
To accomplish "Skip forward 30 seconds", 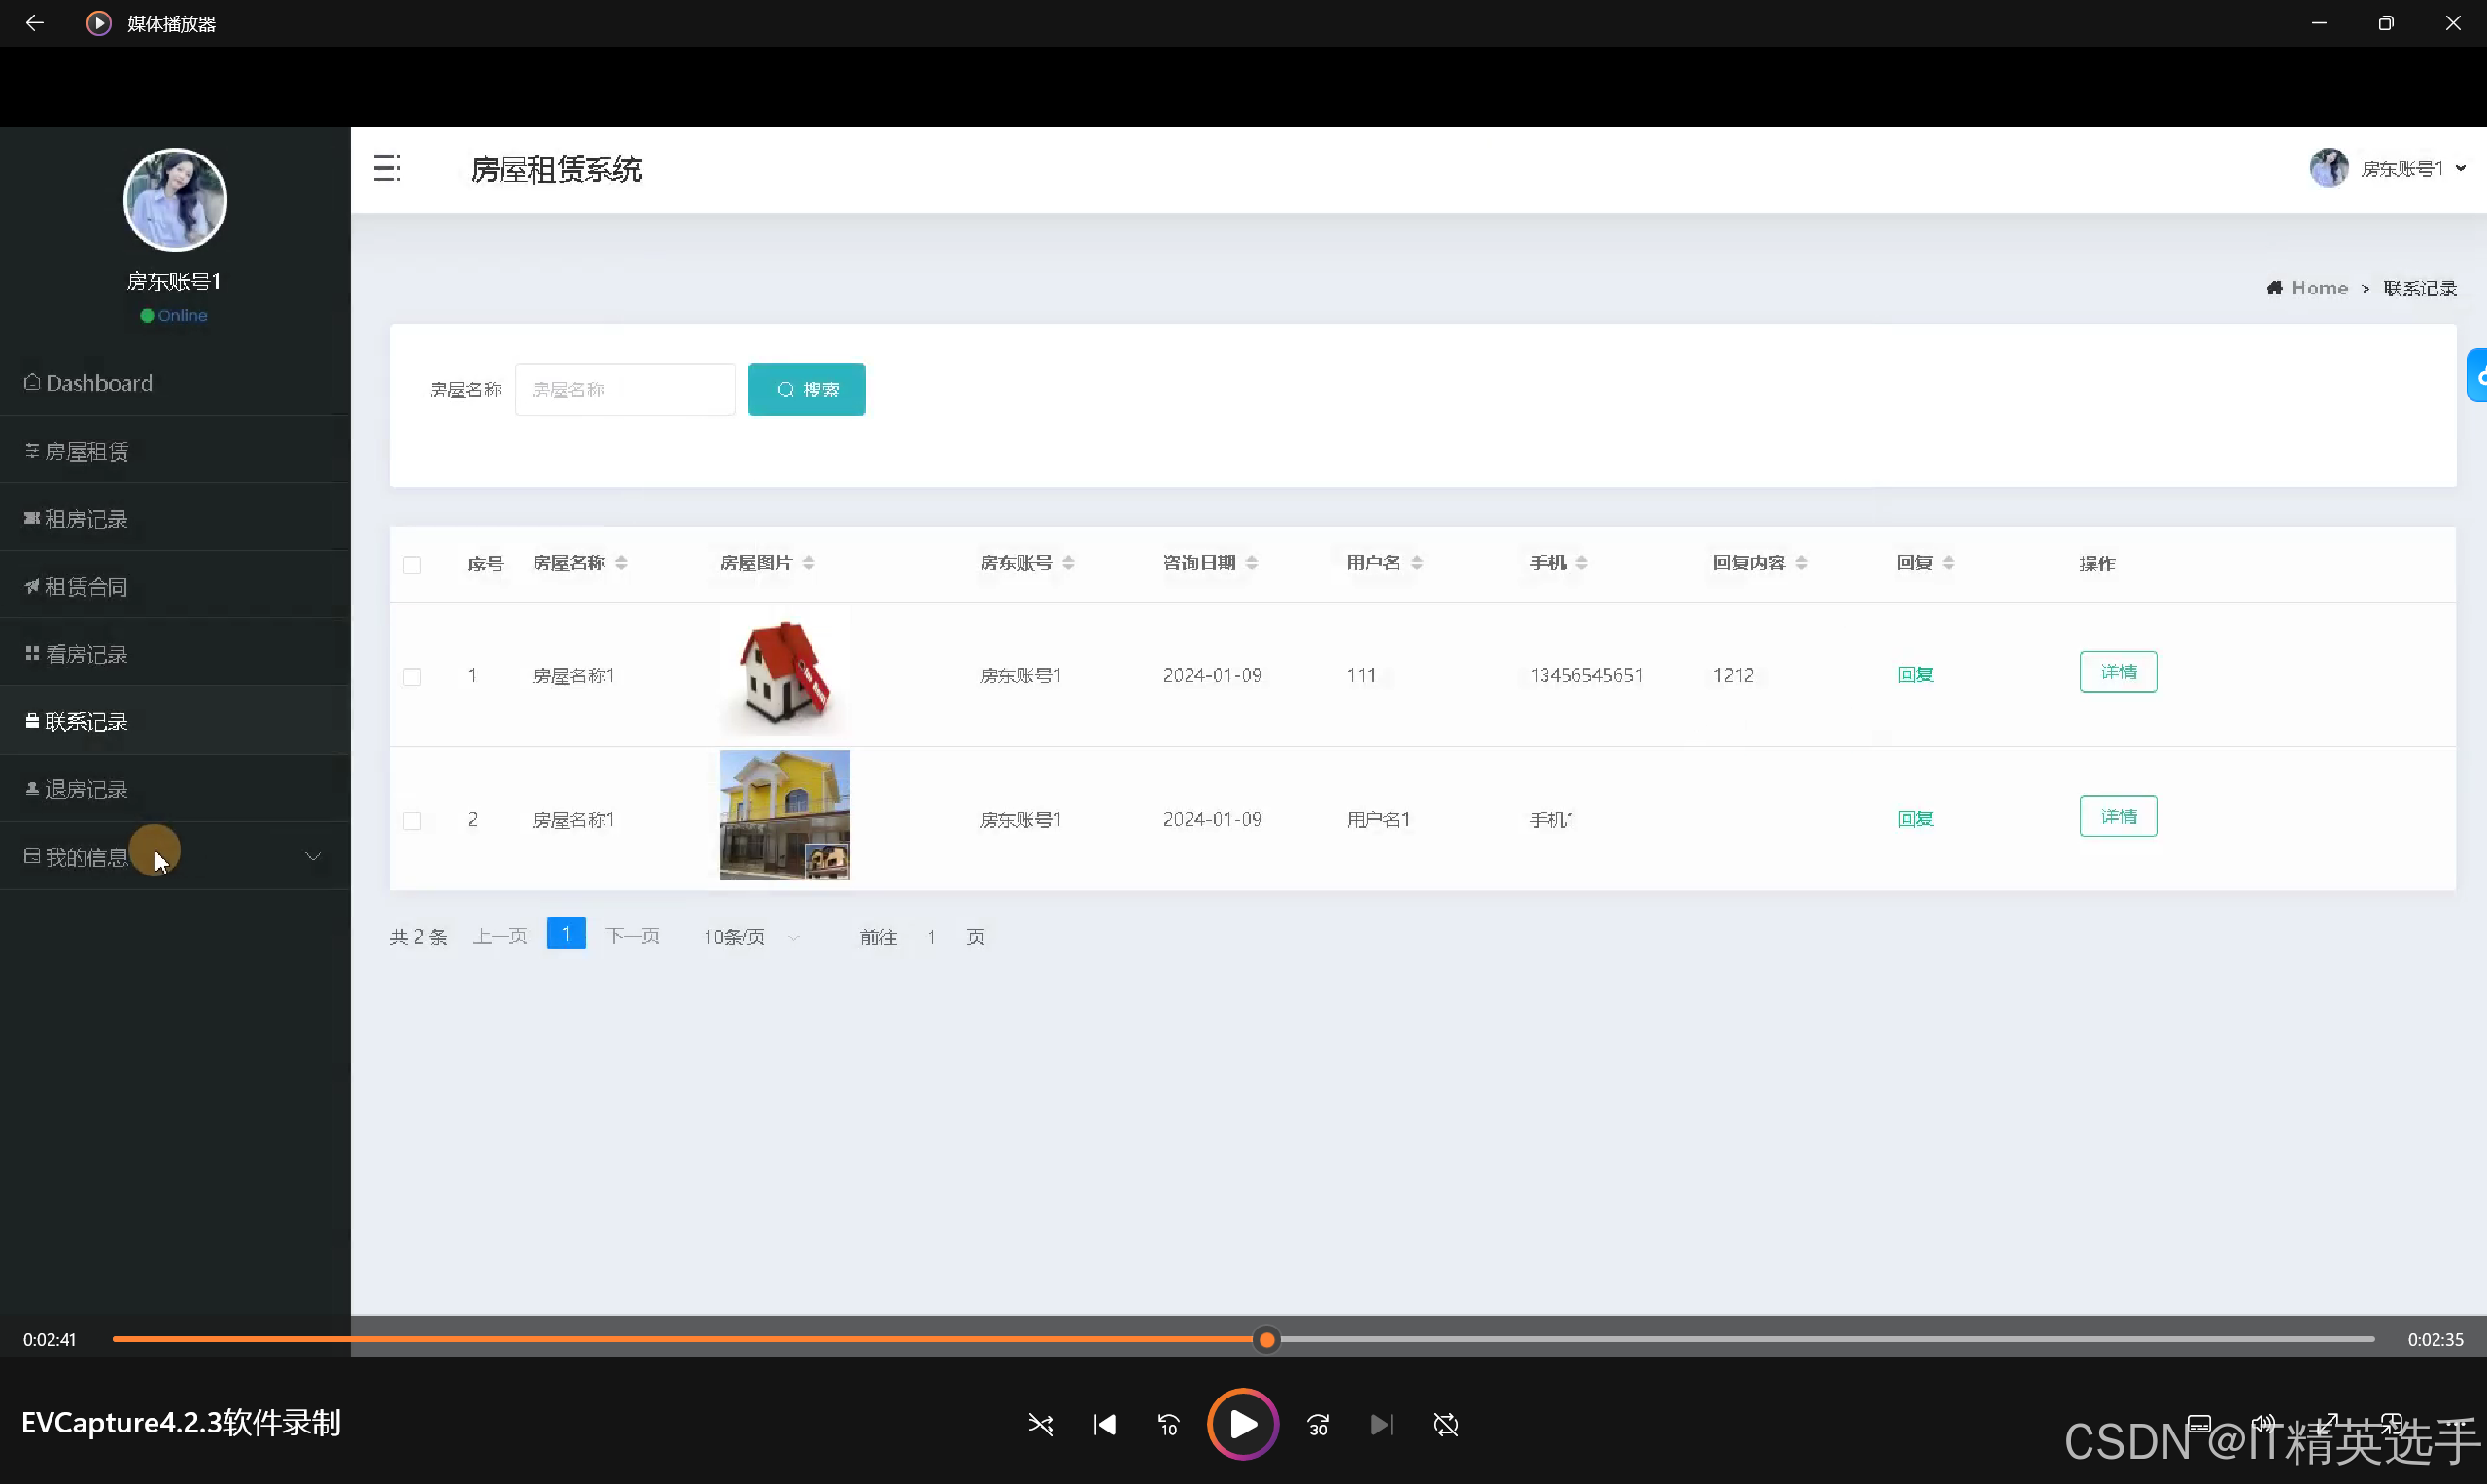I will click(1318, 1425).
